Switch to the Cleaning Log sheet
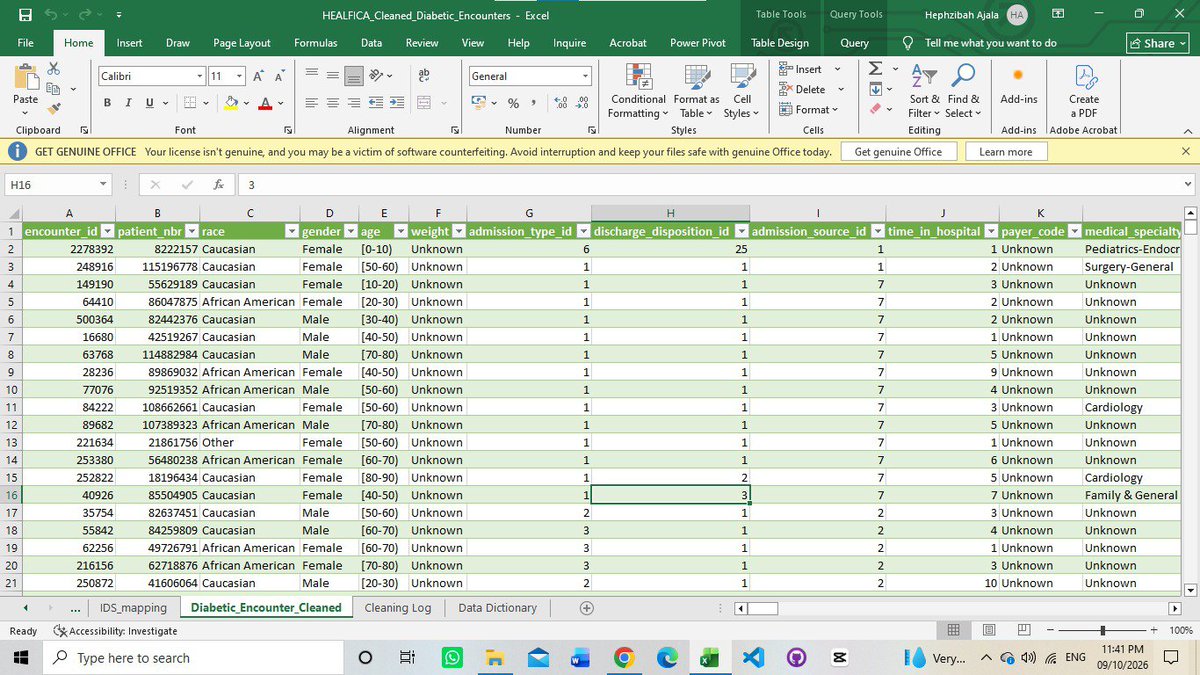Viewport: 1200px width, 675px height. pyautogui.click(x=398, y=607)
